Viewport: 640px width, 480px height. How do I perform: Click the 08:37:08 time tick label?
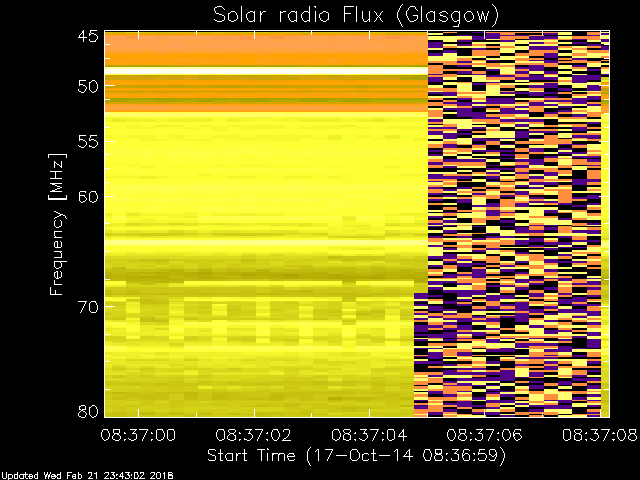[600, 435]
